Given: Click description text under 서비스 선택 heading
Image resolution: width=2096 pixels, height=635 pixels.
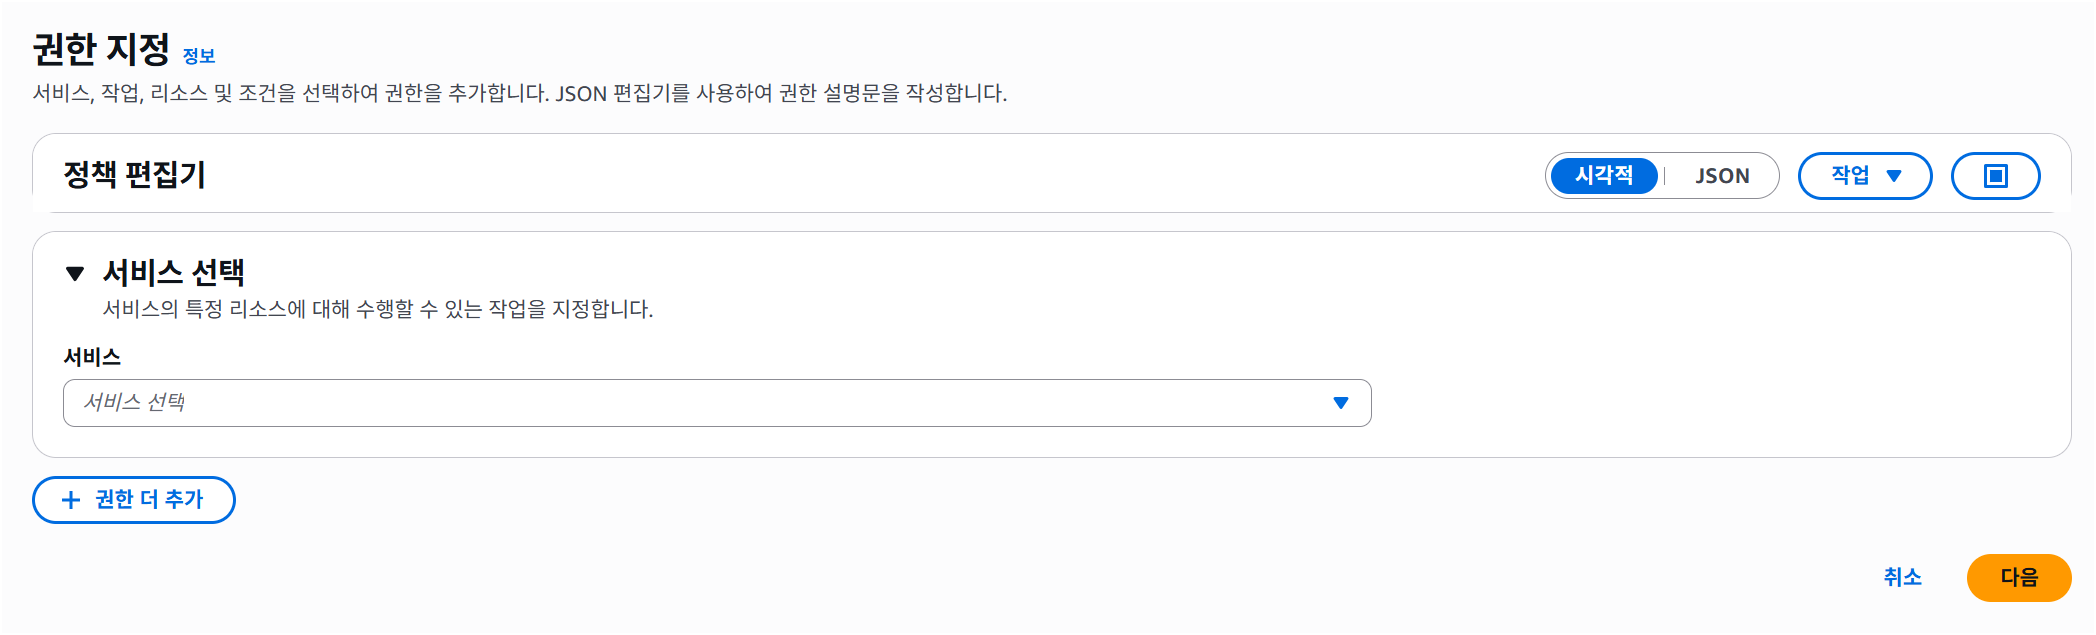Looking at the screenshot, I should pyautogui.click(x=378, y=309).
